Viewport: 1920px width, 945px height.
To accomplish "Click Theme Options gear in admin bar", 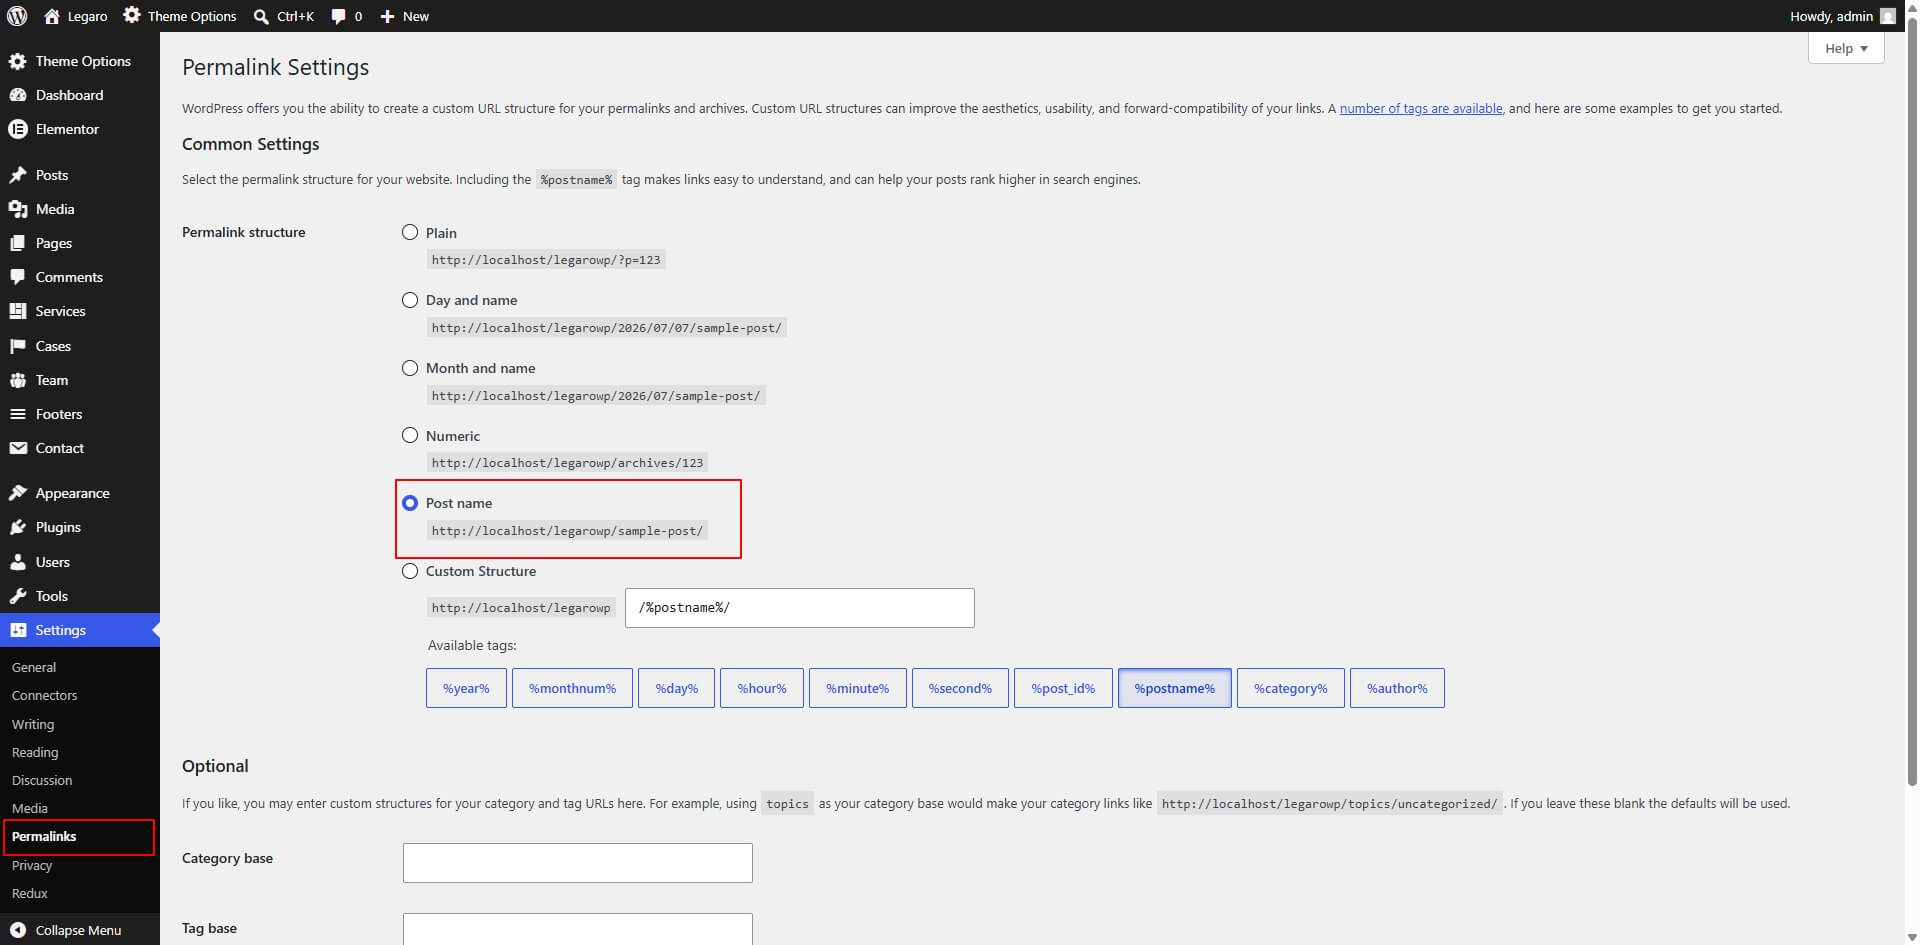I will tap(132, 16).
